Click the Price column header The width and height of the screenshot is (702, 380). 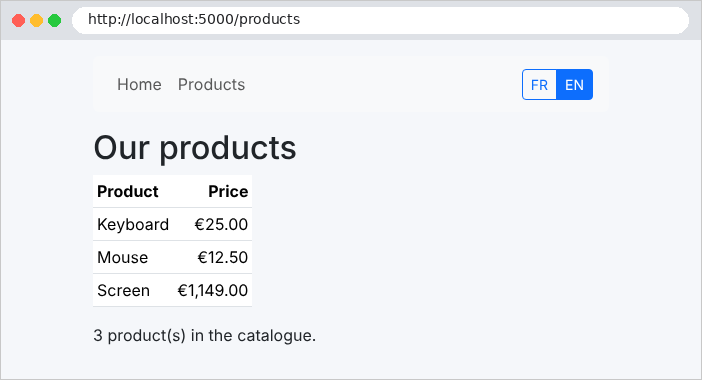pyautogui.click(x=213, y=192)
